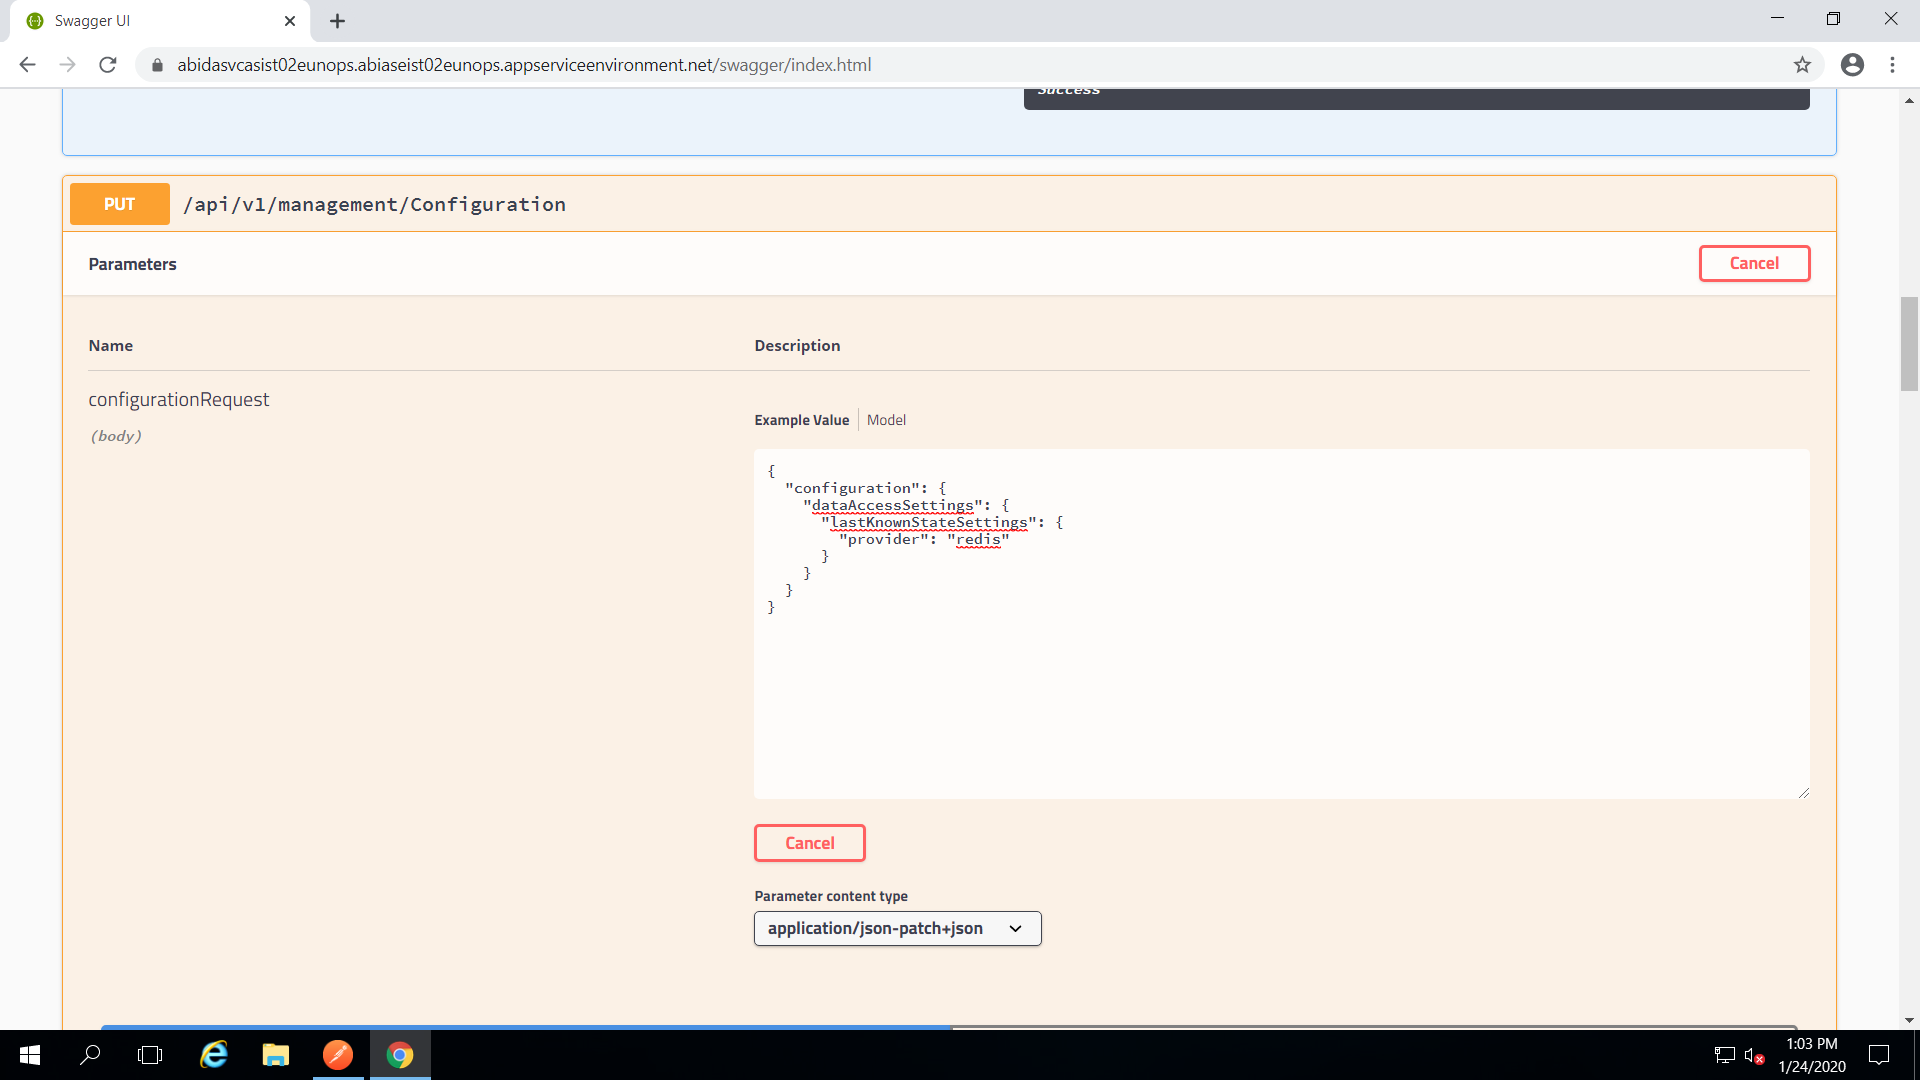1920x1080 pixels.
Task: Click Cancel below the body textarea
Action: pyautogui.click(x=809, y=843)
